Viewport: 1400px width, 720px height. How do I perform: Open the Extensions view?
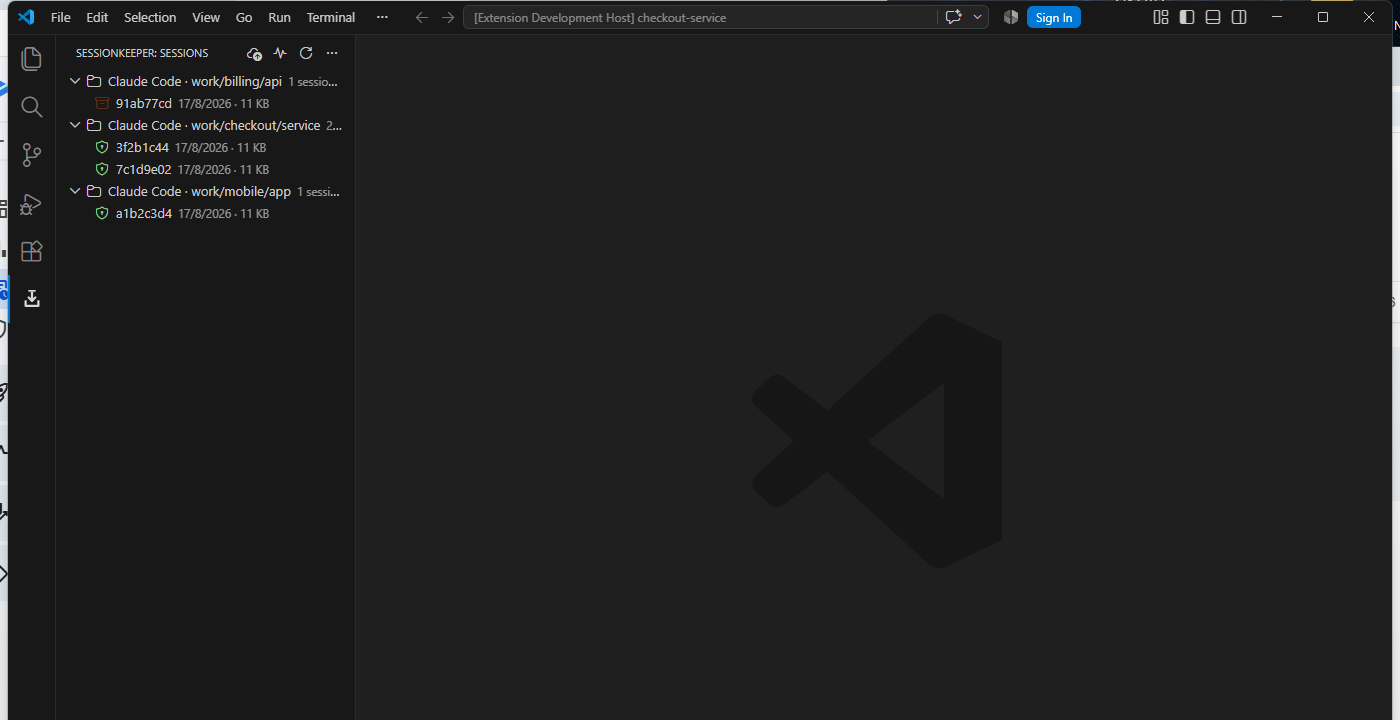tap(32, 251)
